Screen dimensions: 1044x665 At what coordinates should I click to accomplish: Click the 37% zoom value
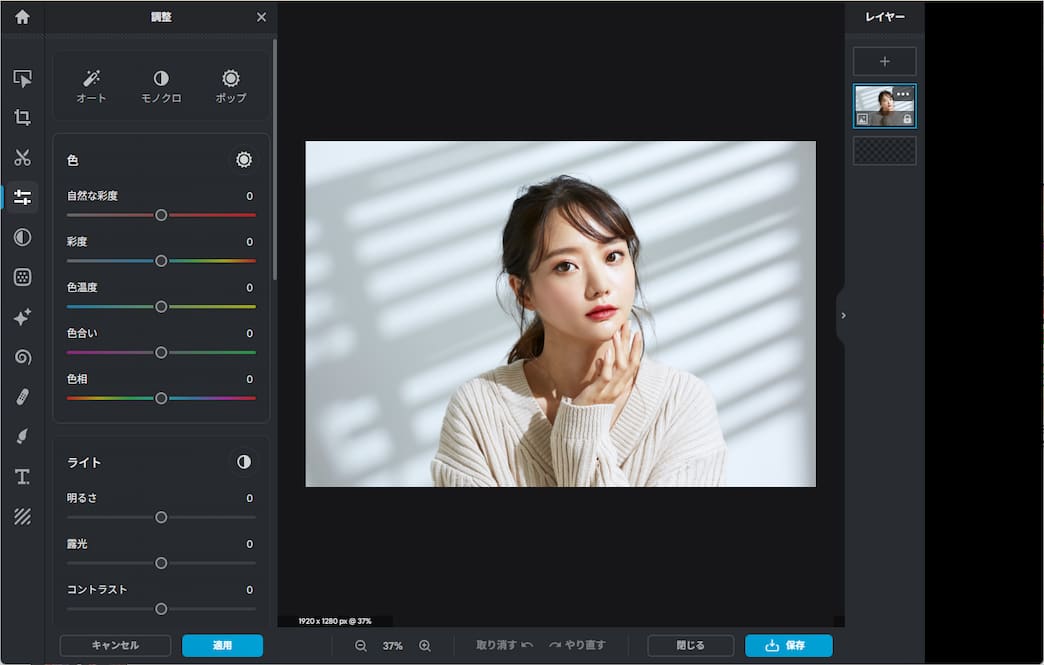(393, 646)
